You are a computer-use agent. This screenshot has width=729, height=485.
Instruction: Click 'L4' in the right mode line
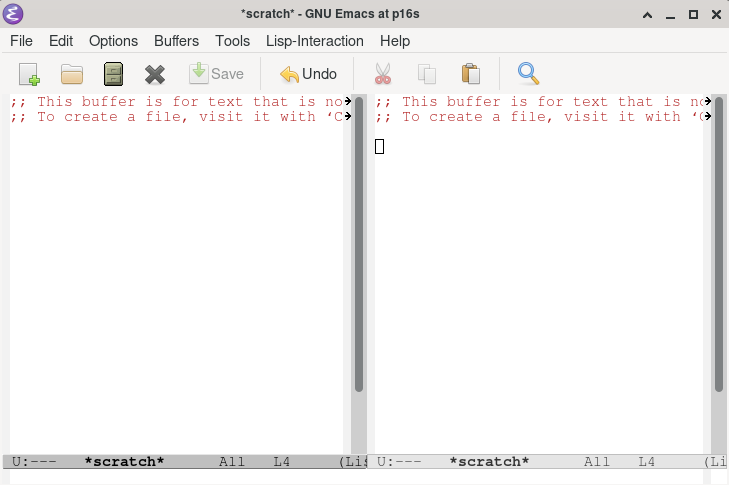click(646, 462)
